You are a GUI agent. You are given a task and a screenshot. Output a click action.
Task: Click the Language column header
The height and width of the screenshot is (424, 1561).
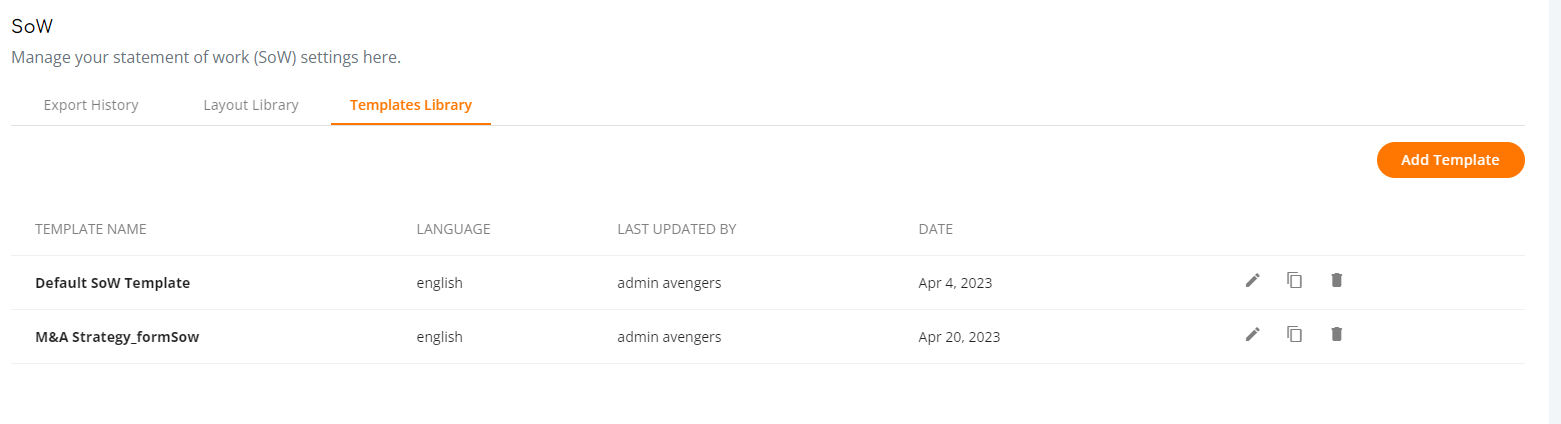453,229
